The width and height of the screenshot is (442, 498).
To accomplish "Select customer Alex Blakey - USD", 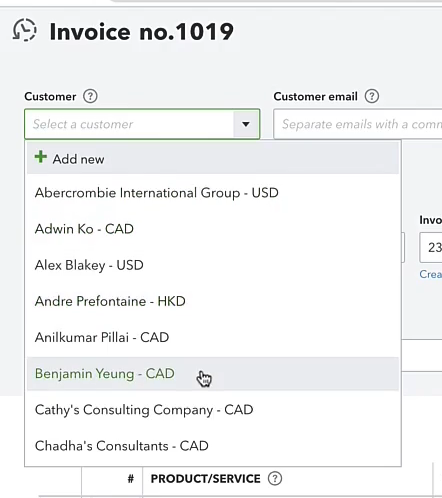I will pyautogui.click(x=213, y=265).
